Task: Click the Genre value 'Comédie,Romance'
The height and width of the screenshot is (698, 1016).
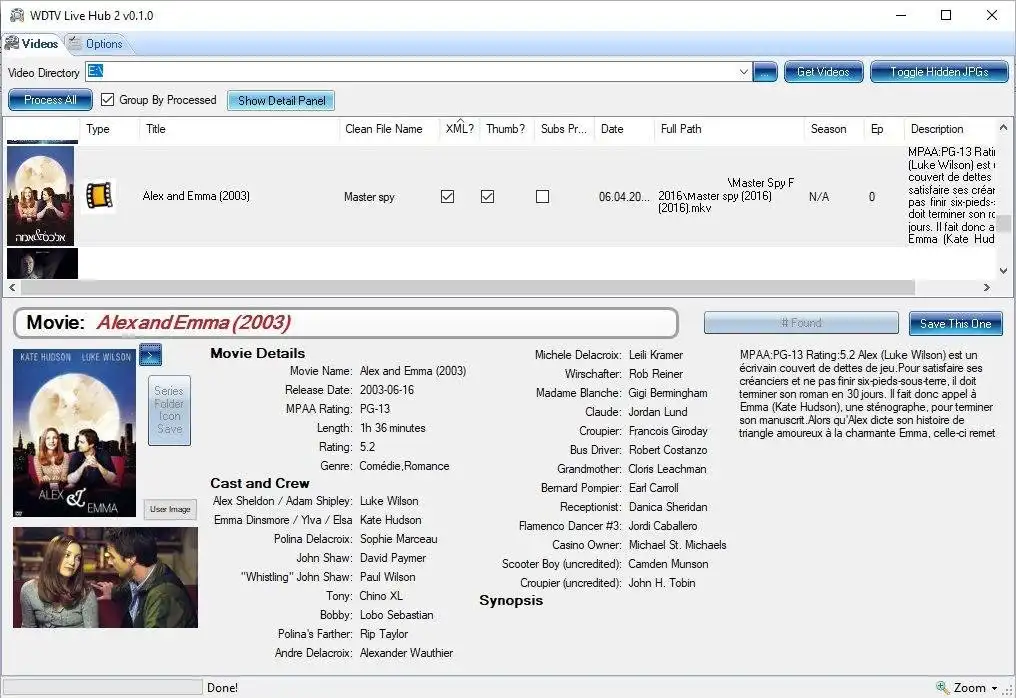Action: coord(404,466)
